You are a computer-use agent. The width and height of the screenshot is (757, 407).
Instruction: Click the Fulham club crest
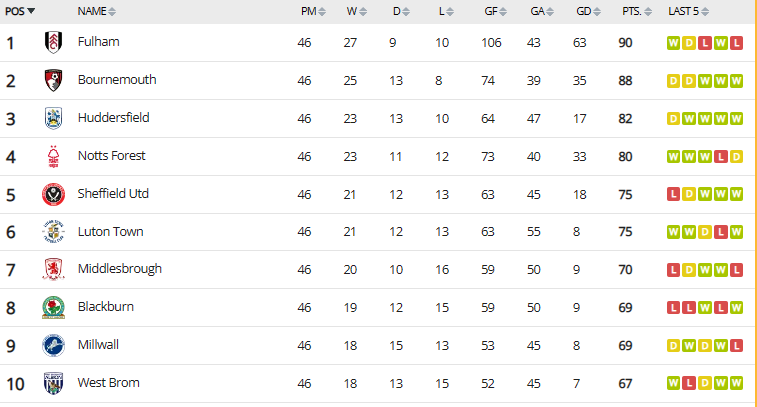53,42
